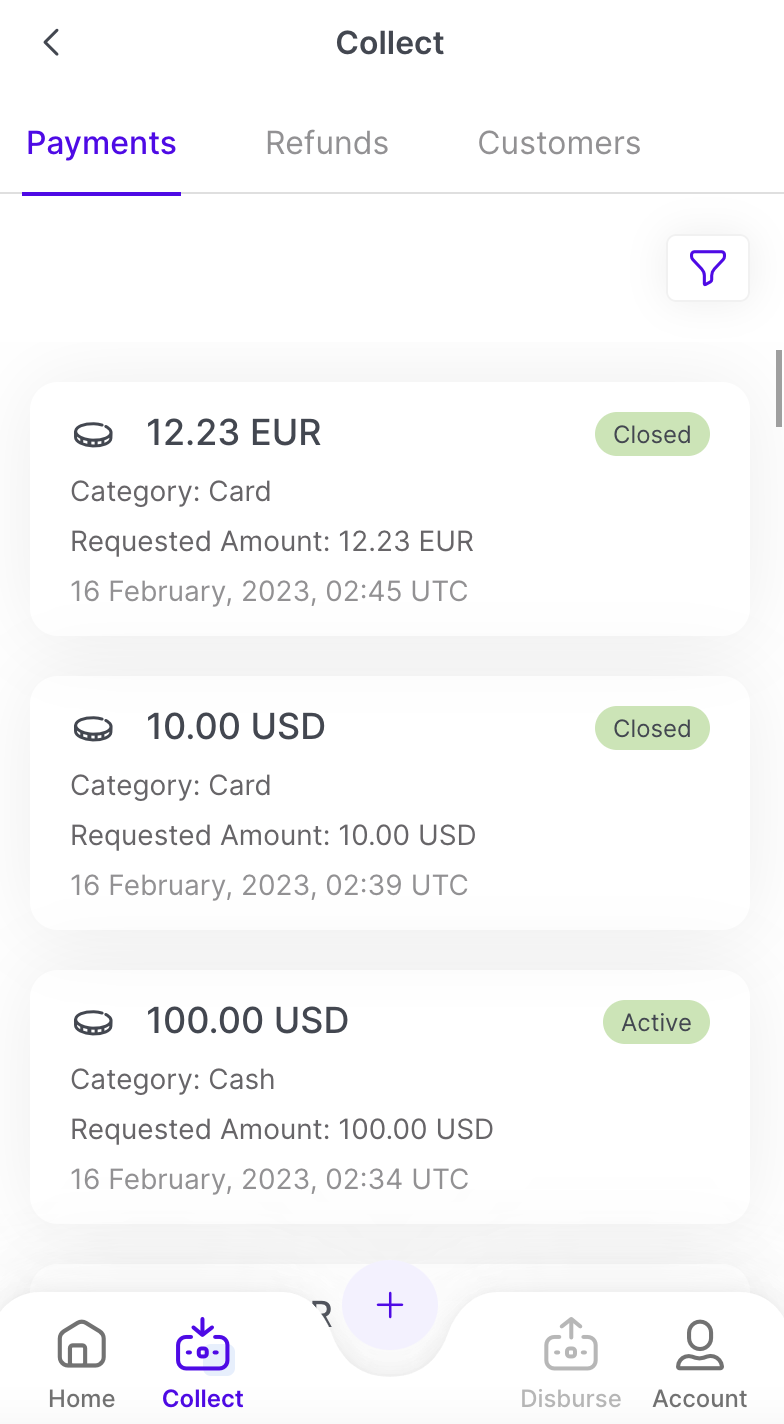This screenshot has height=1424, width=784.
Task: Tap the Collect navigation icon
Action: (203, 1346)
